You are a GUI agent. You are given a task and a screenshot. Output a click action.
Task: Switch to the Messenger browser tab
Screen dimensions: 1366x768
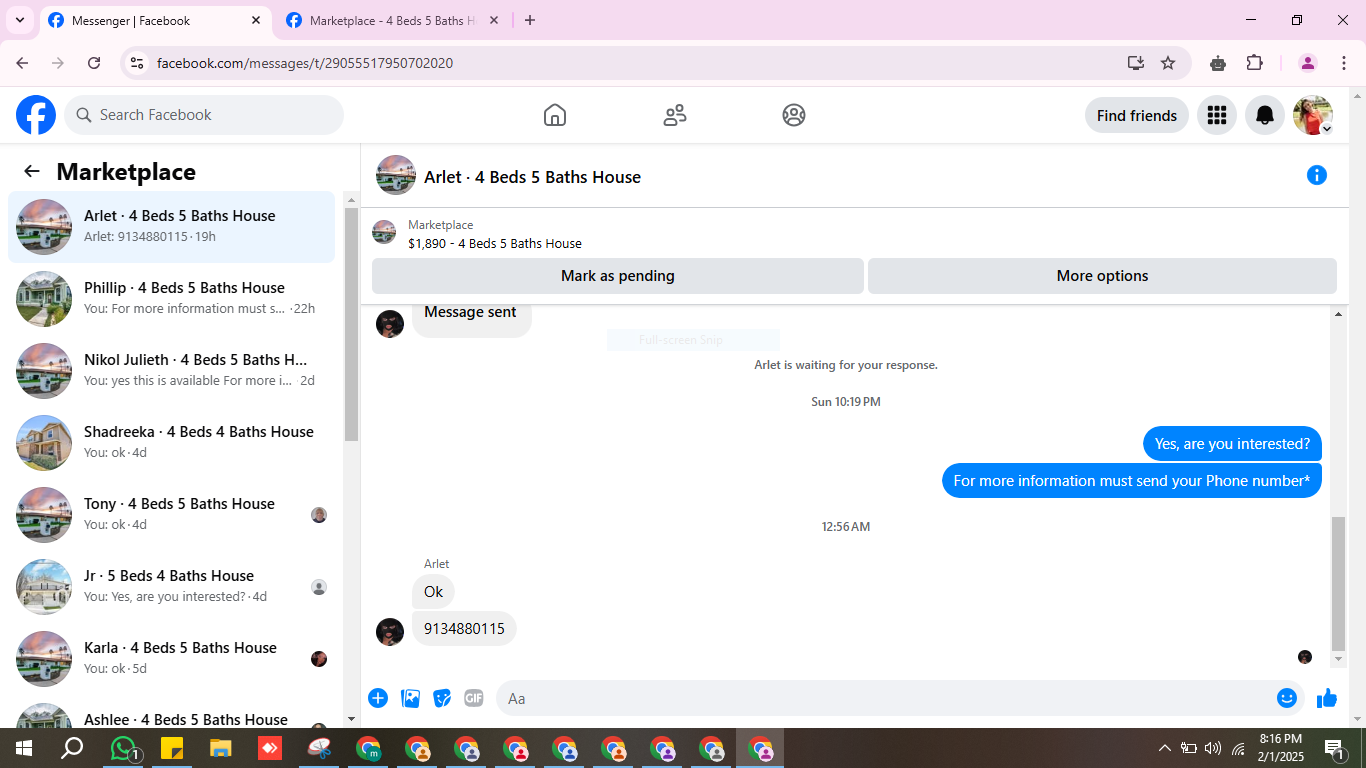(x=155, y=20)
